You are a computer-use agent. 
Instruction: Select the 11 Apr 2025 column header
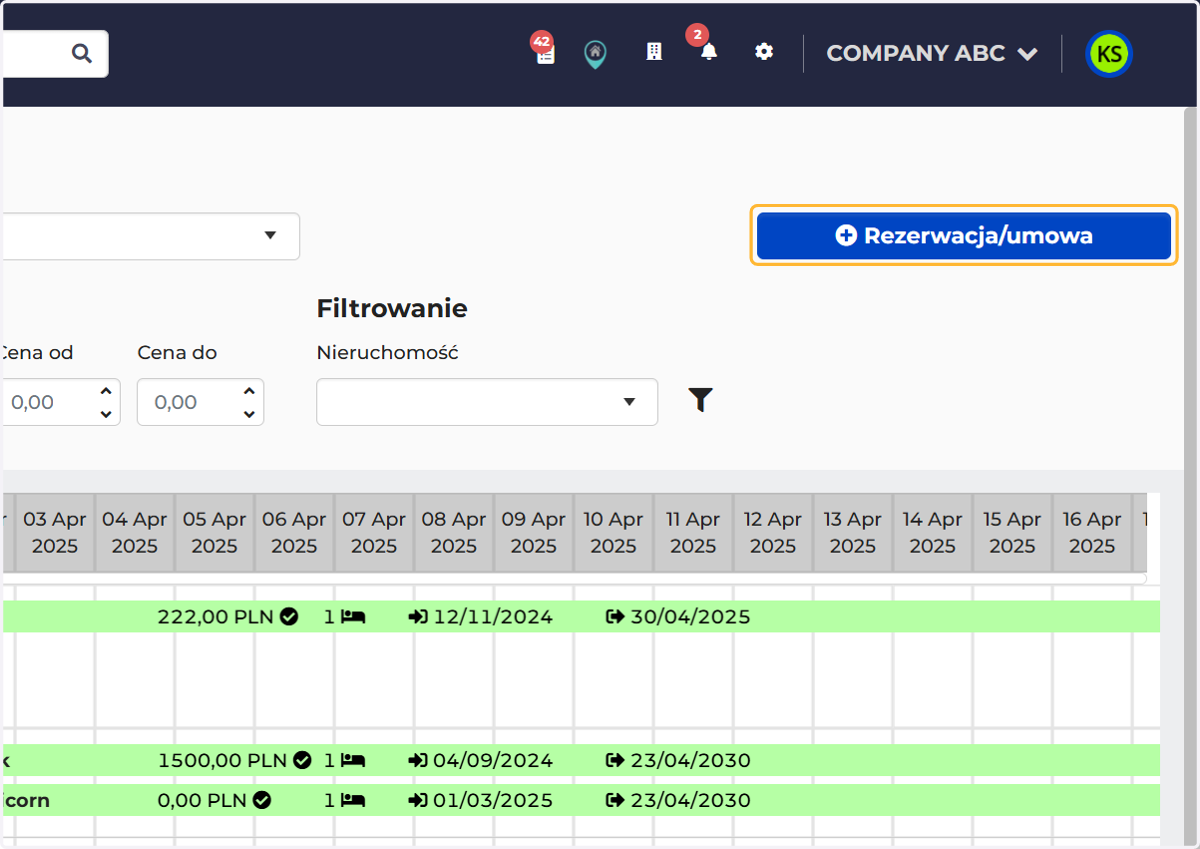coord(694,533)
